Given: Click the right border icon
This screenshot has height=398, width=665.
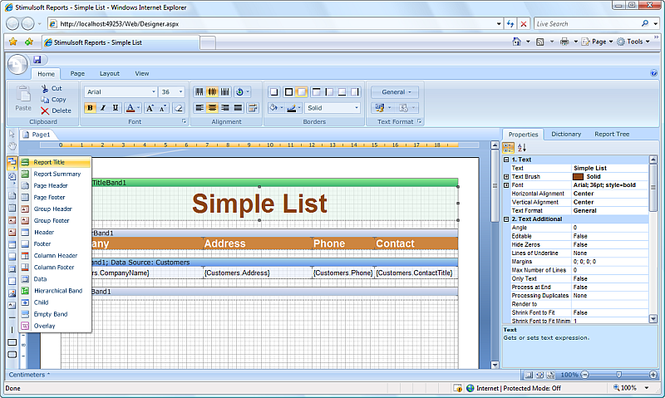Looking at the screenshot, I should (355, 92).
